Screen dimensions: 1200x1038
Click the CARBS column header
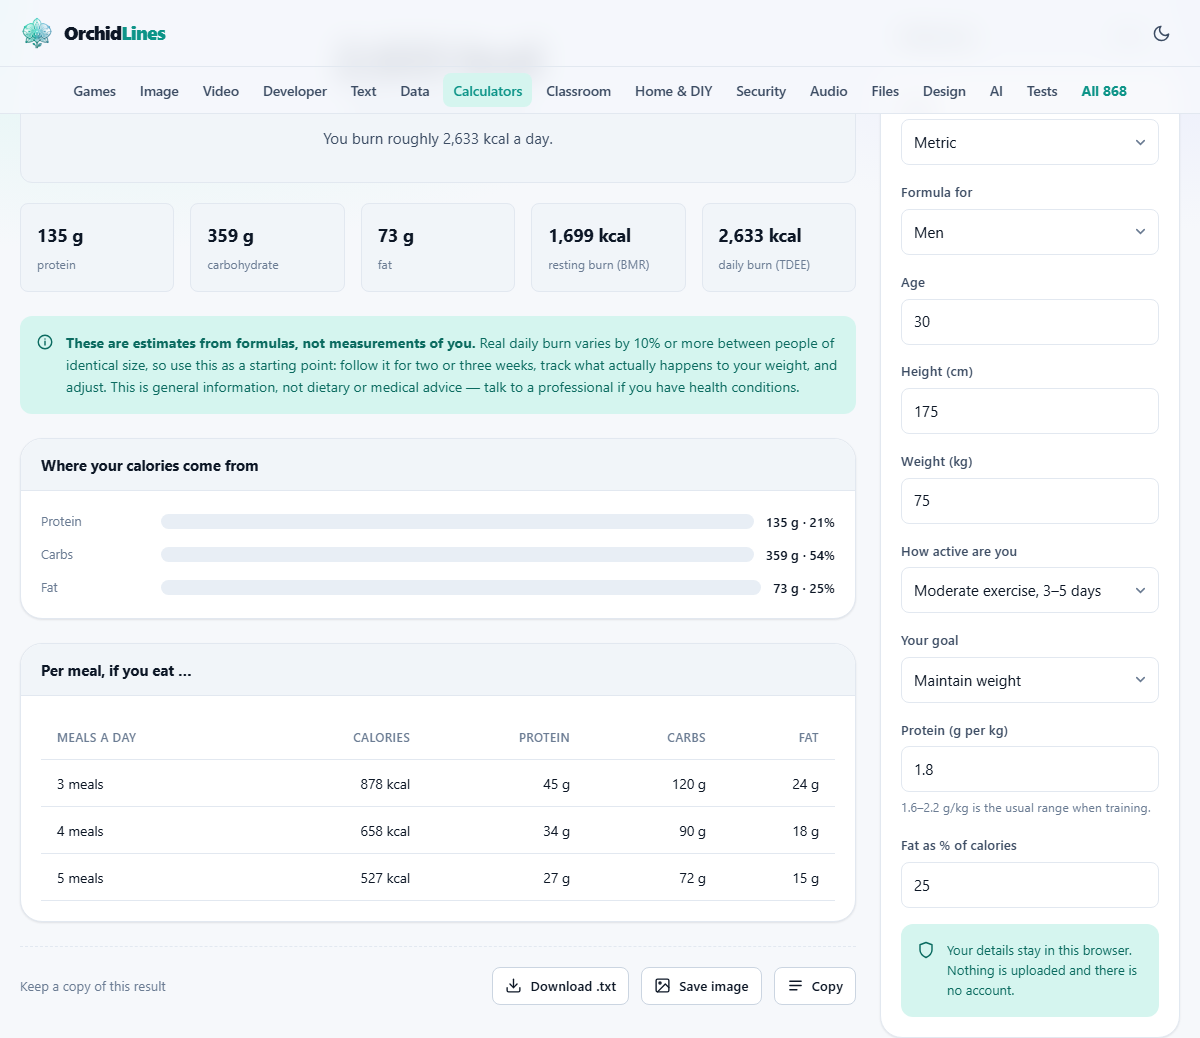686,737
